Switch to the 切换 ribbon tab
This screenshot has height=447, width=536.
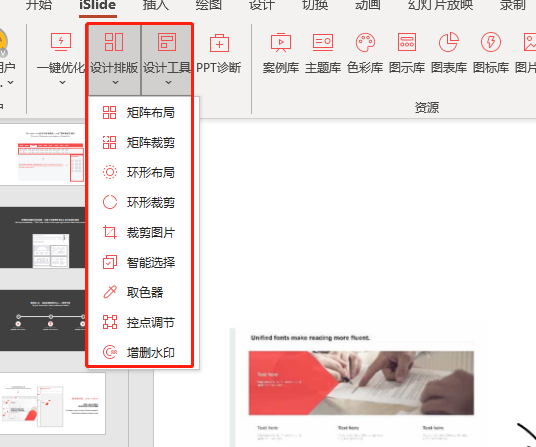point(315,5)
